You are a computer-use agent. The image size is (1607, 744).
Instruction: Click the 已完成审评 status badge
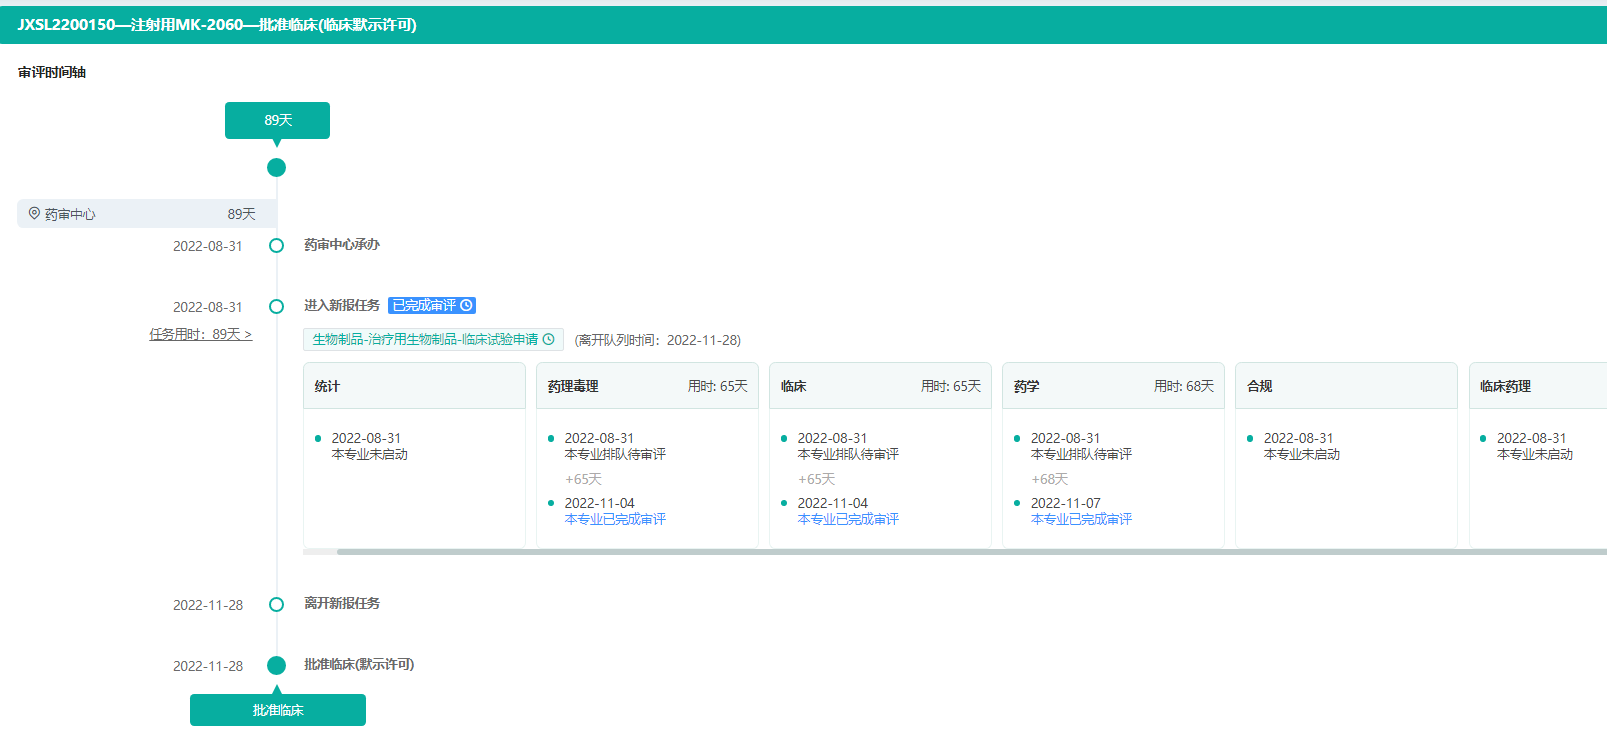(432, 306)
